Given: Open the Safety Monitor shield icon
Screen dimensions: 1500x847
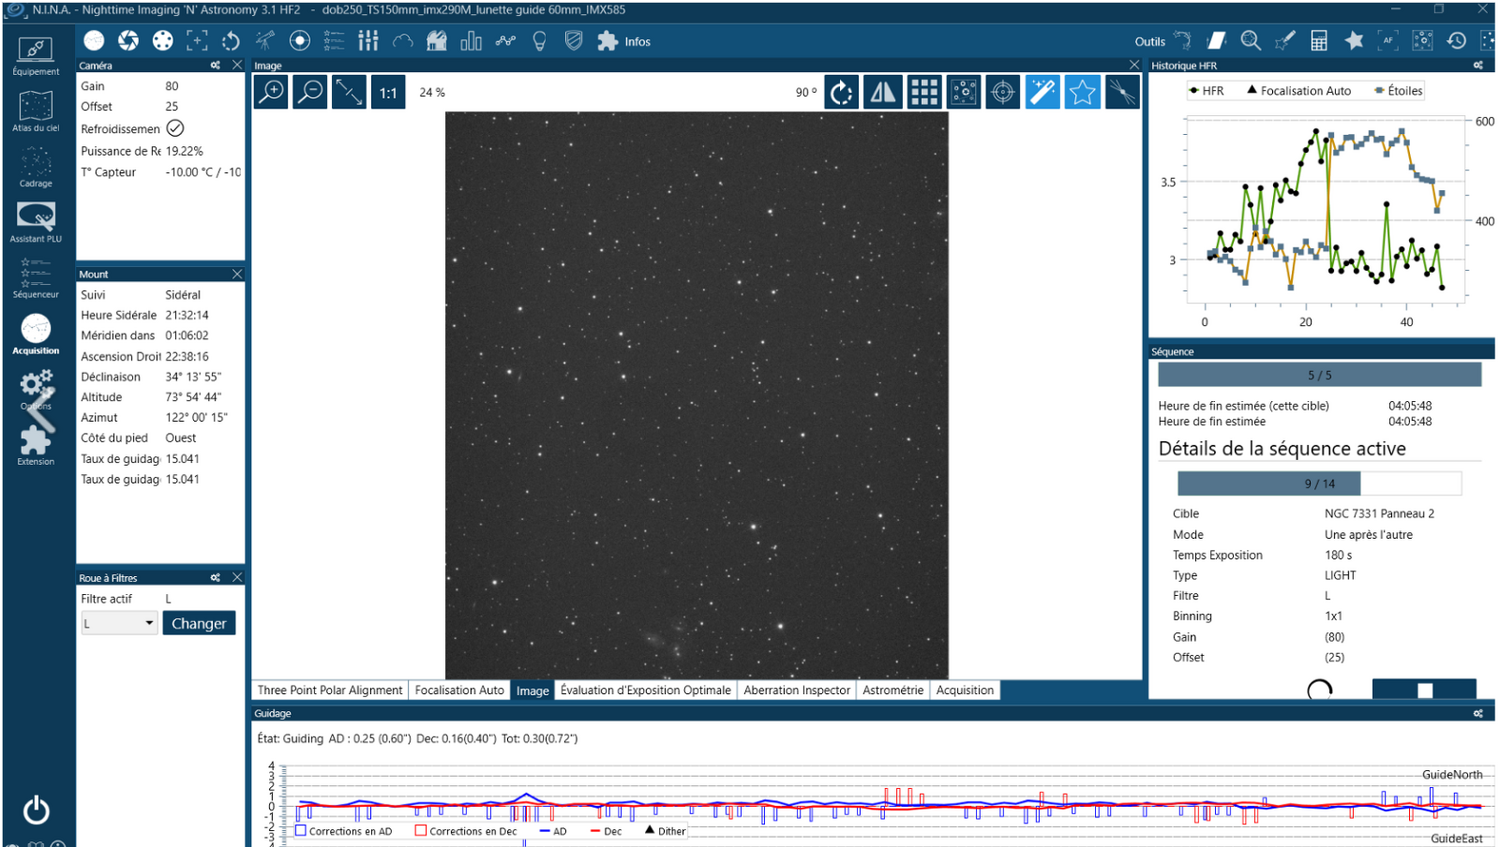Looking at the screenshot, I should click(573, 41).
